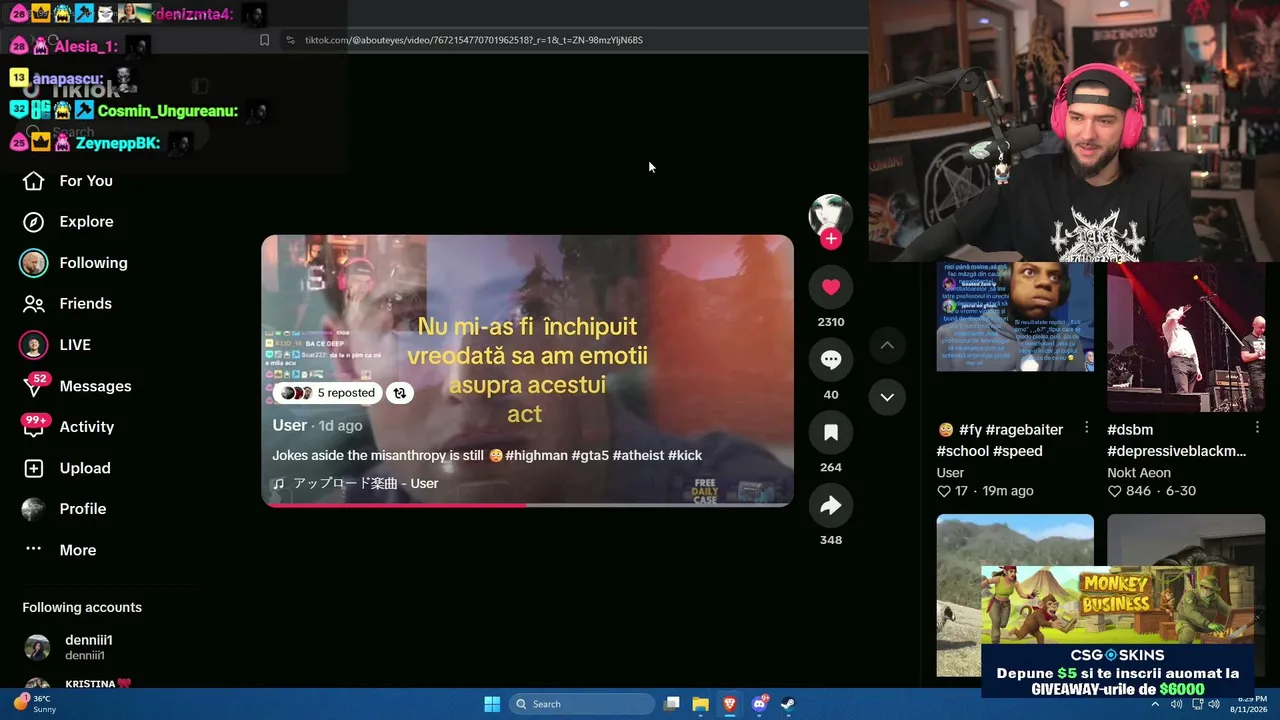
Task: Open the Windows Start menu
Action: [492, 704]
